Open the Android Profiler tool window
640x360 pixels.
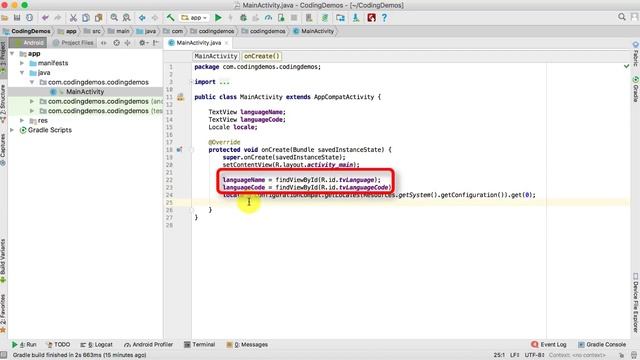point(148,344)
